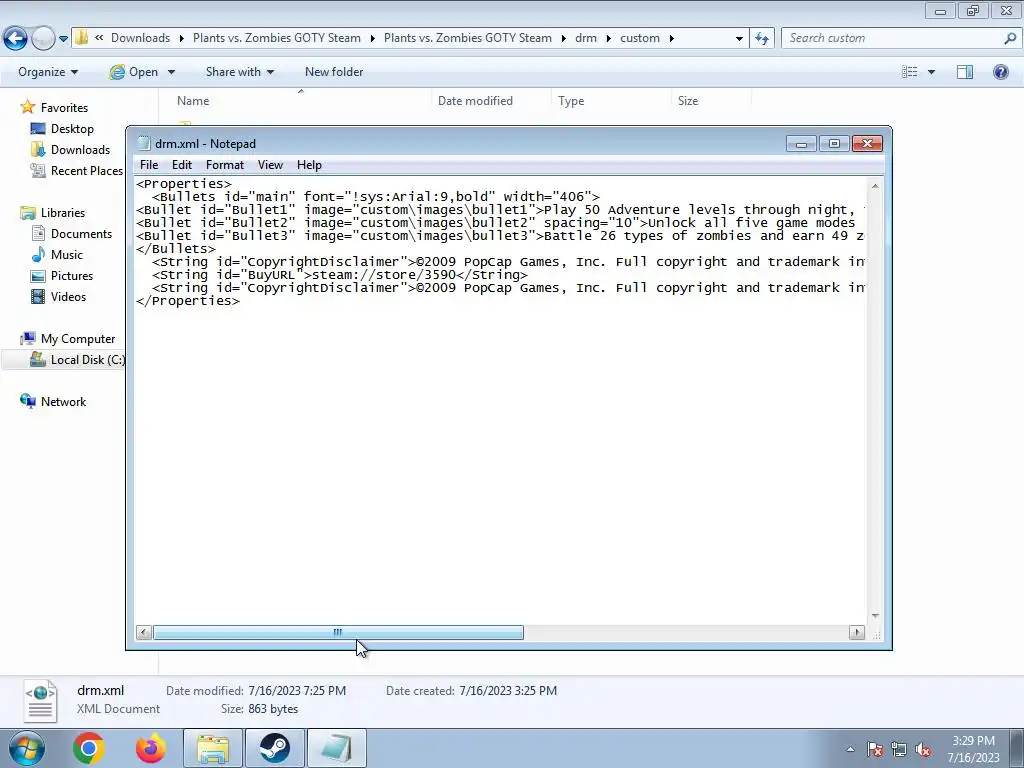Click the Explorer Back arrow button

pyautogui.click(x=16, y=39)
